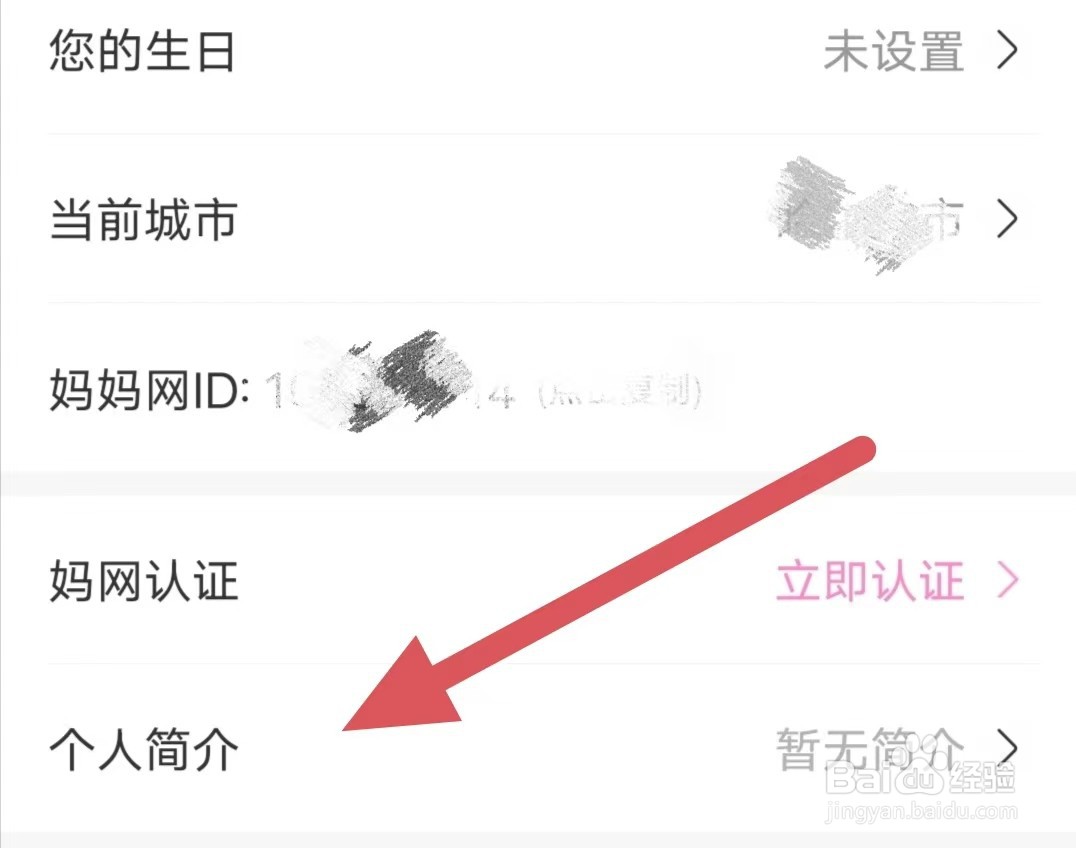This screenshot has width=1076, height=848.
Task: Expand the chevron next to 未设置
Action: pyautogui.click(x=1007, y=51)
